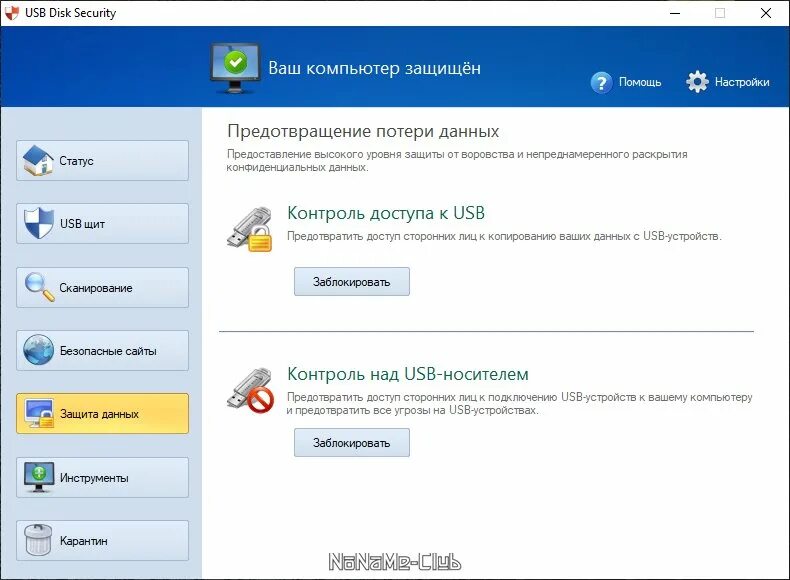Click the Предотвращение потери данных title
This screenshot has width=790, height=580.
tap(363, 131)
